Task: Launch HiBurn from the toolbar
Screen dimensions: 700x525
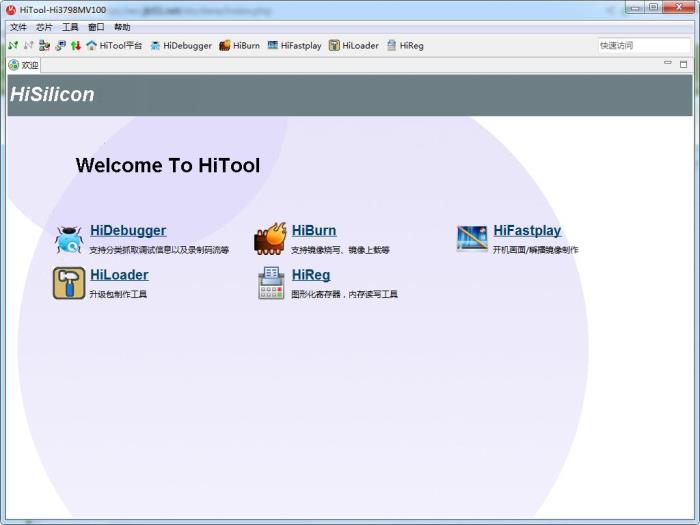Action: pyautogui.click(x=239, y=45)
